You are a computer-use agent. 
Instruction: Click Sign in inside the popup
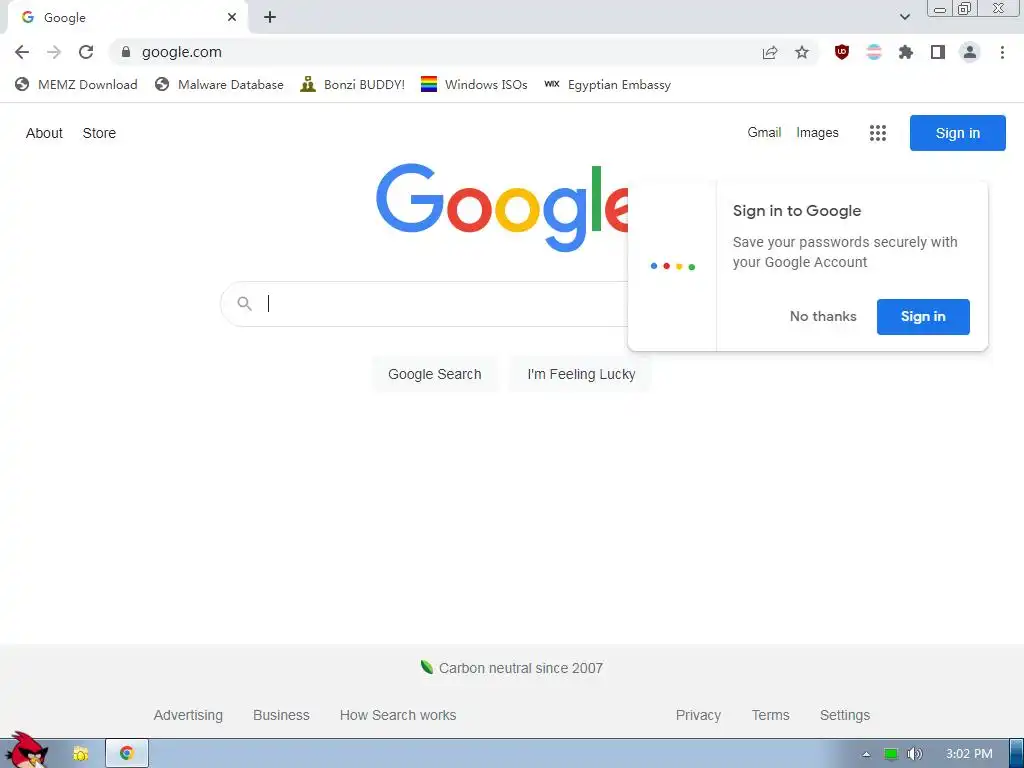(923, 317)
